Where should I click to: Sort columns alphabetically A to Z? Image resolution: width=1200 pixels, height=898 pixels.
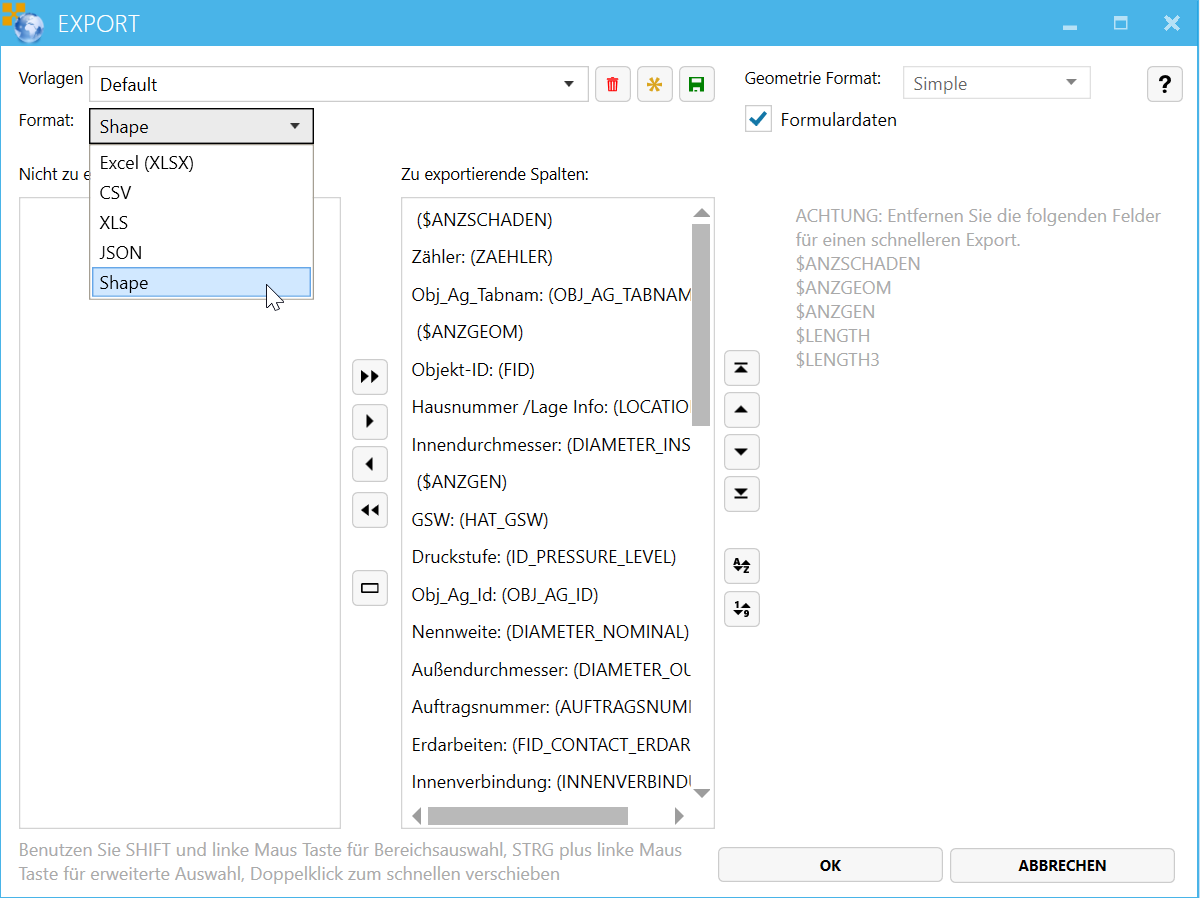pyautogui.click(x=741, y=566)
